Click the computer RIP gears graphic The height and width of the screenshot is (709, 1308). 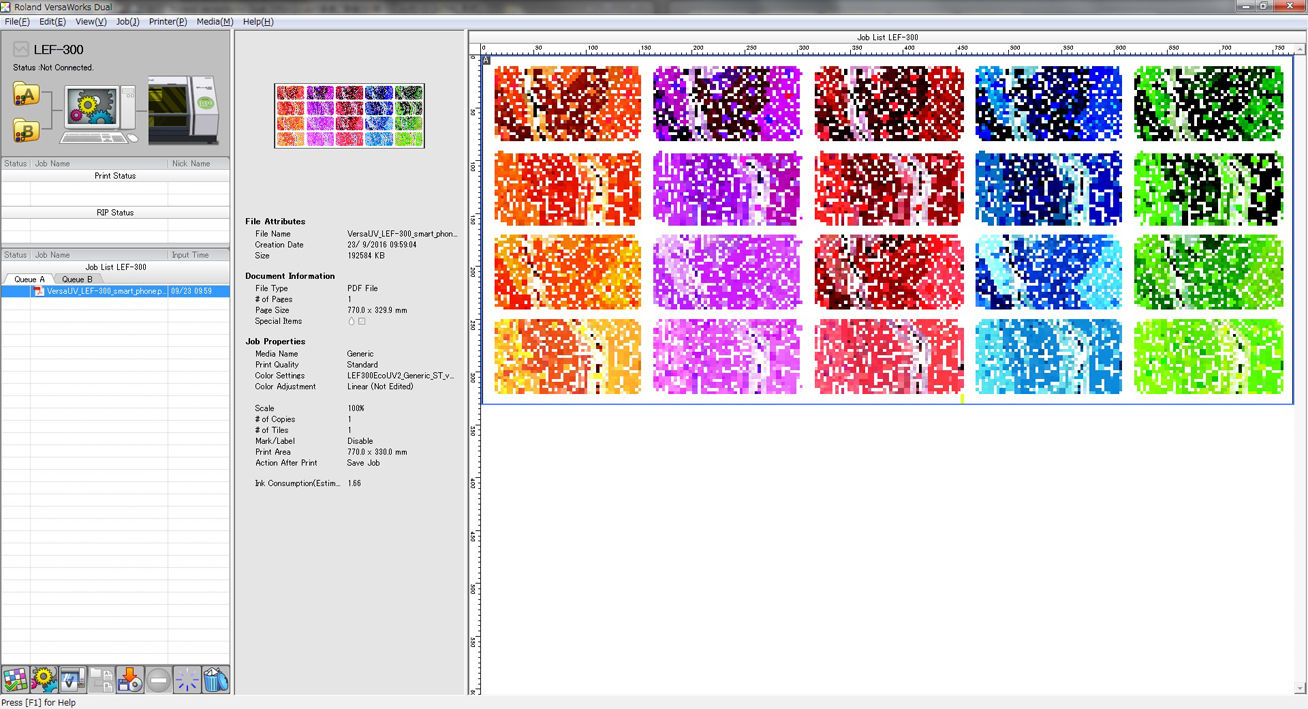pyautogui.click(x=100, y=115)
